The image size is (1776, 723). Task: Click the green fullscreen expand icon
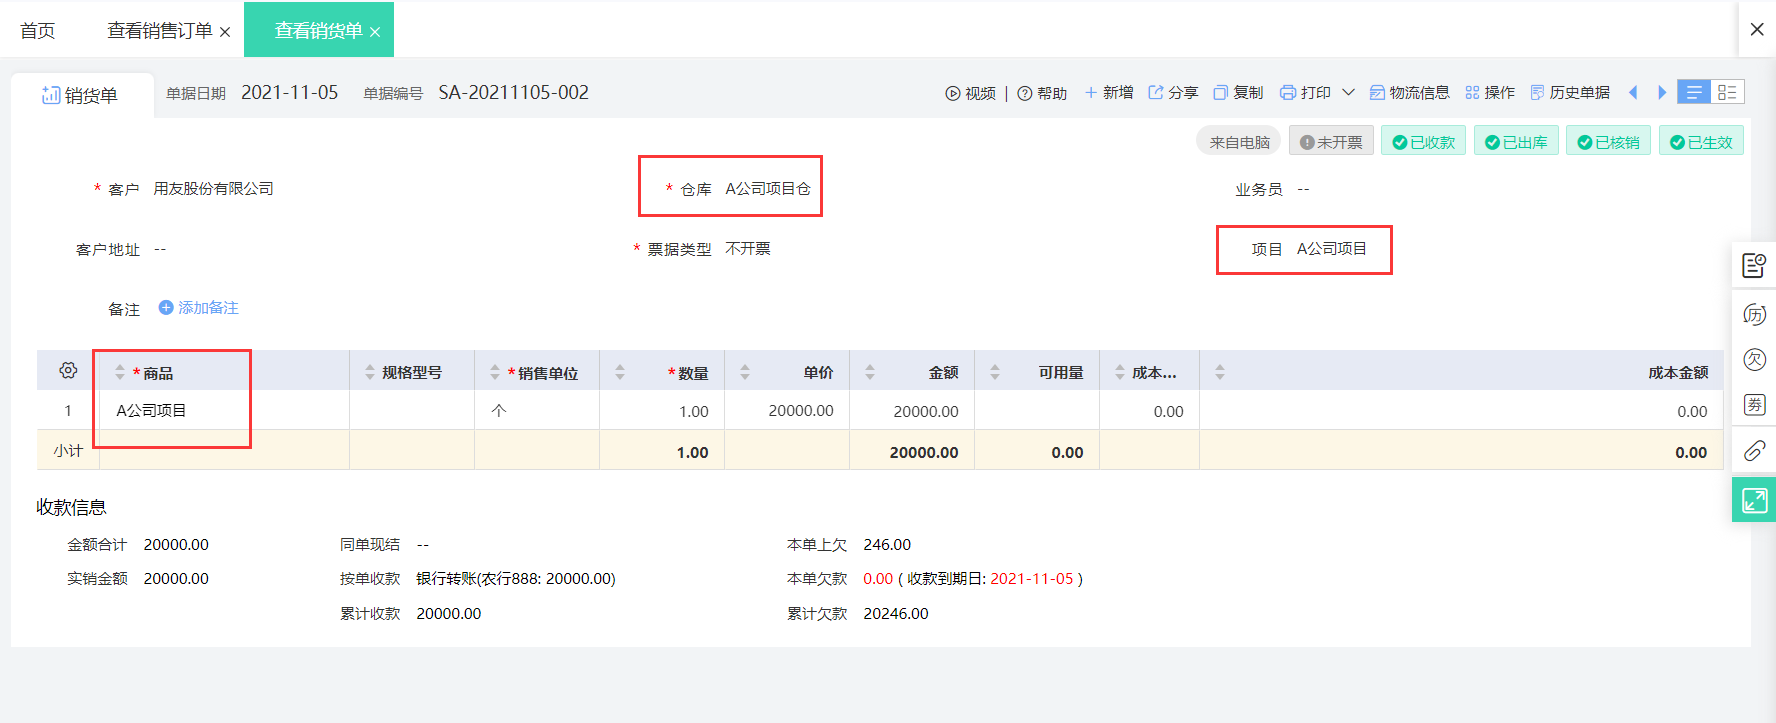1754,500
